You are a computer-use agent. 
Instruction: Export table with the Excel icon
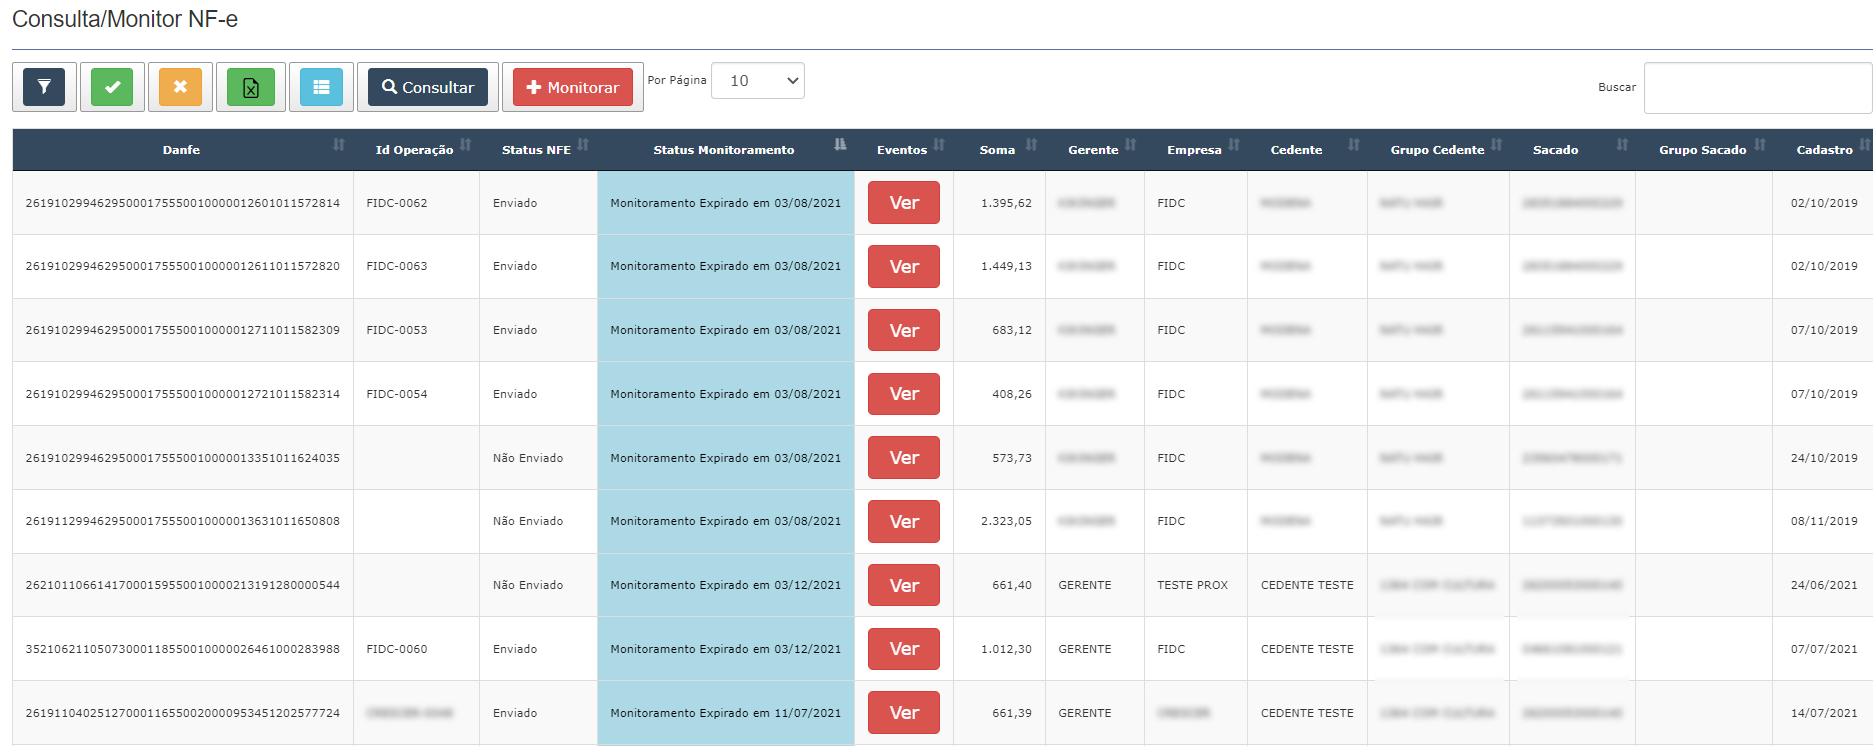(x=250, y=87)
